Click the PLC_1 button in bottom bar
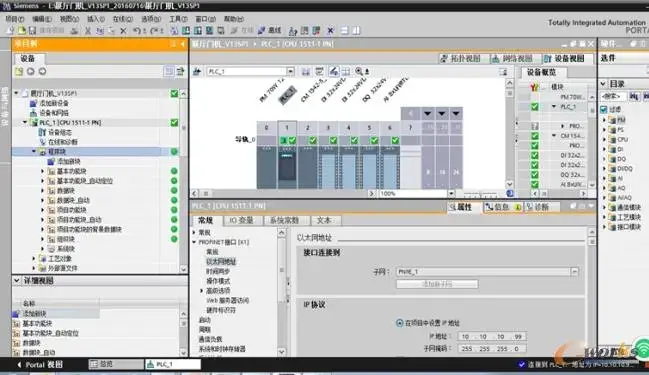Viewport: 649px width, 375px height. pos(173,364)
